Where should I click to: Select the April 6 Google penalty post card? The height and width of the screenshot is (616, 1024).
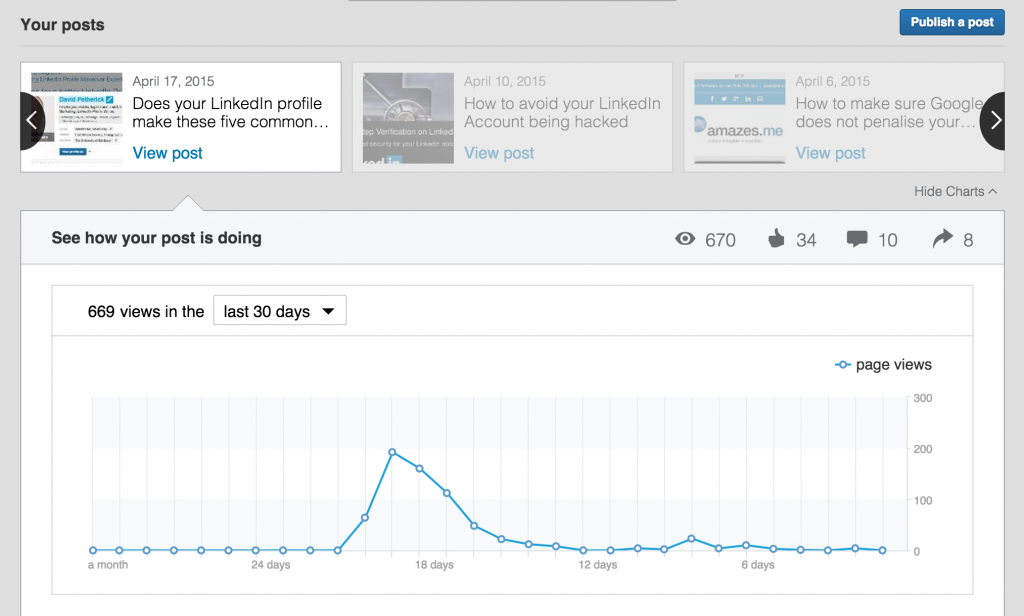pos(843,117)
